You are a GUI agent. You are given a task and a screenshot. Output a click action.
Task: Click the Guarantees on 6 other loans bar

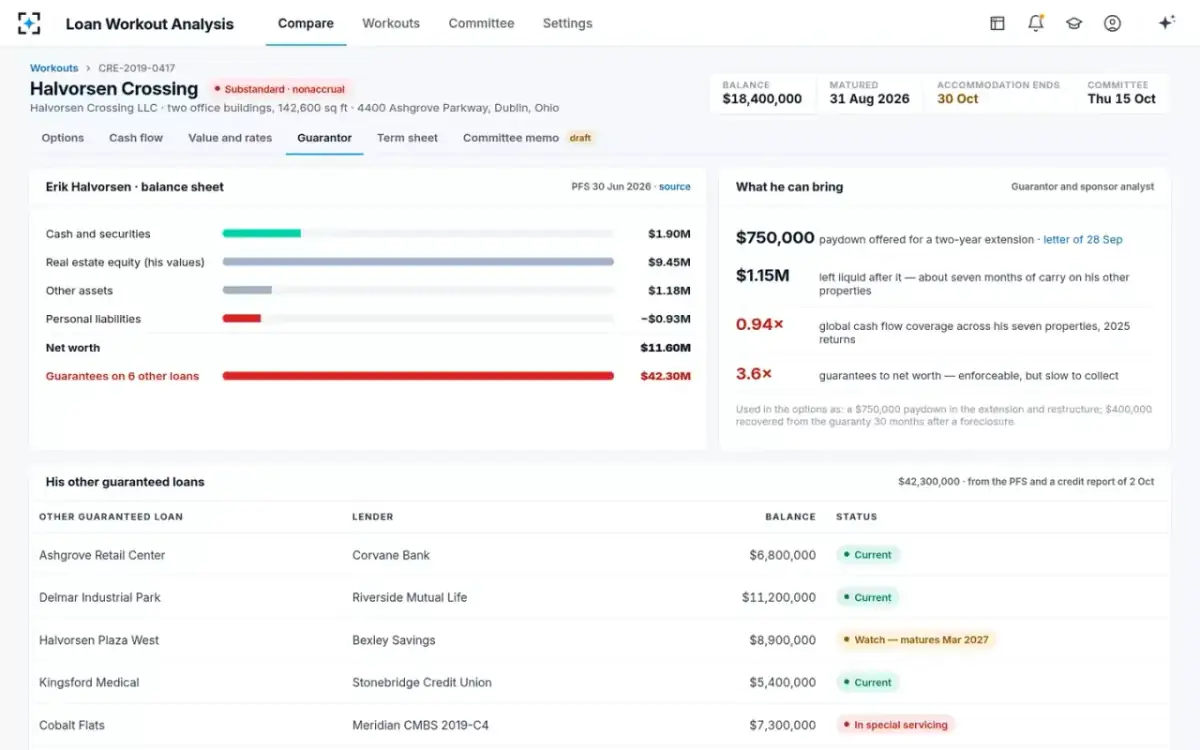[x=418, y=376]
